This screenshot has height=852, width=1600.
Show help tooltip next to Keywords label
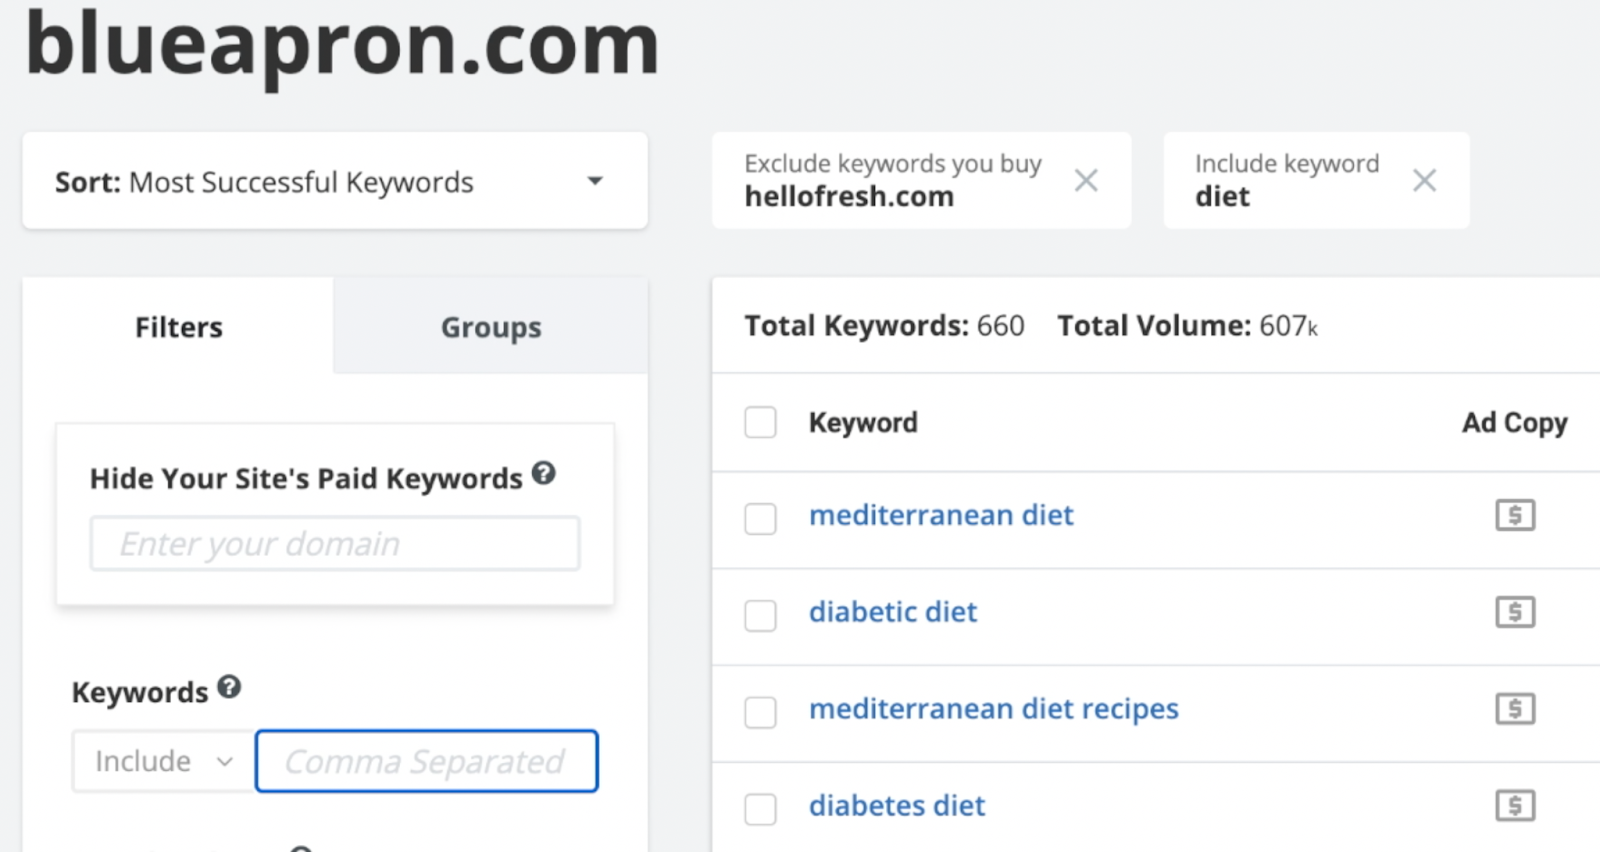tap(229, 688)
